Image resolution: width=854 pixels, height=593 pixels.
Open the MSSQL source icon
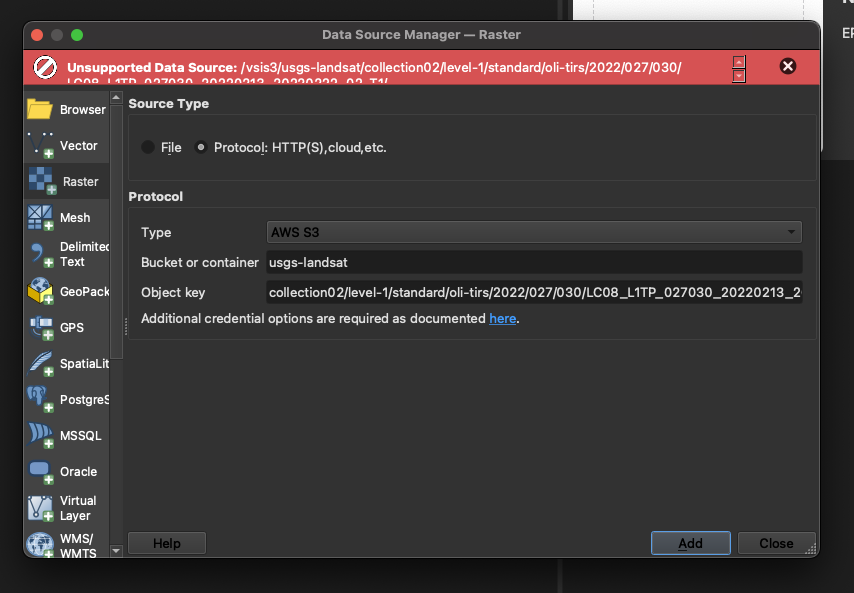point(40,435)
